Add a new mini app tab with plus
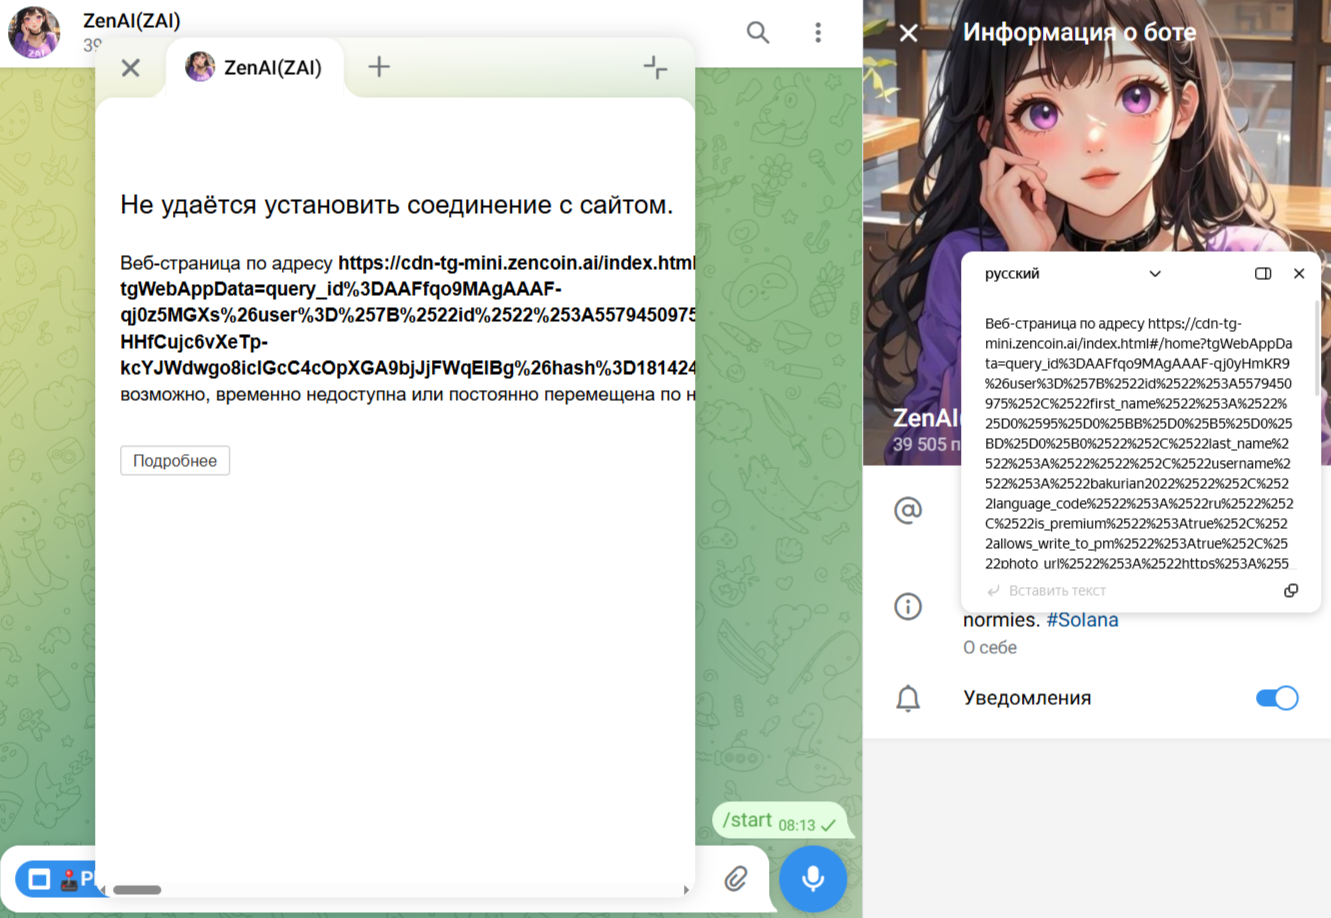The image size is (1331, 918). 379,67
